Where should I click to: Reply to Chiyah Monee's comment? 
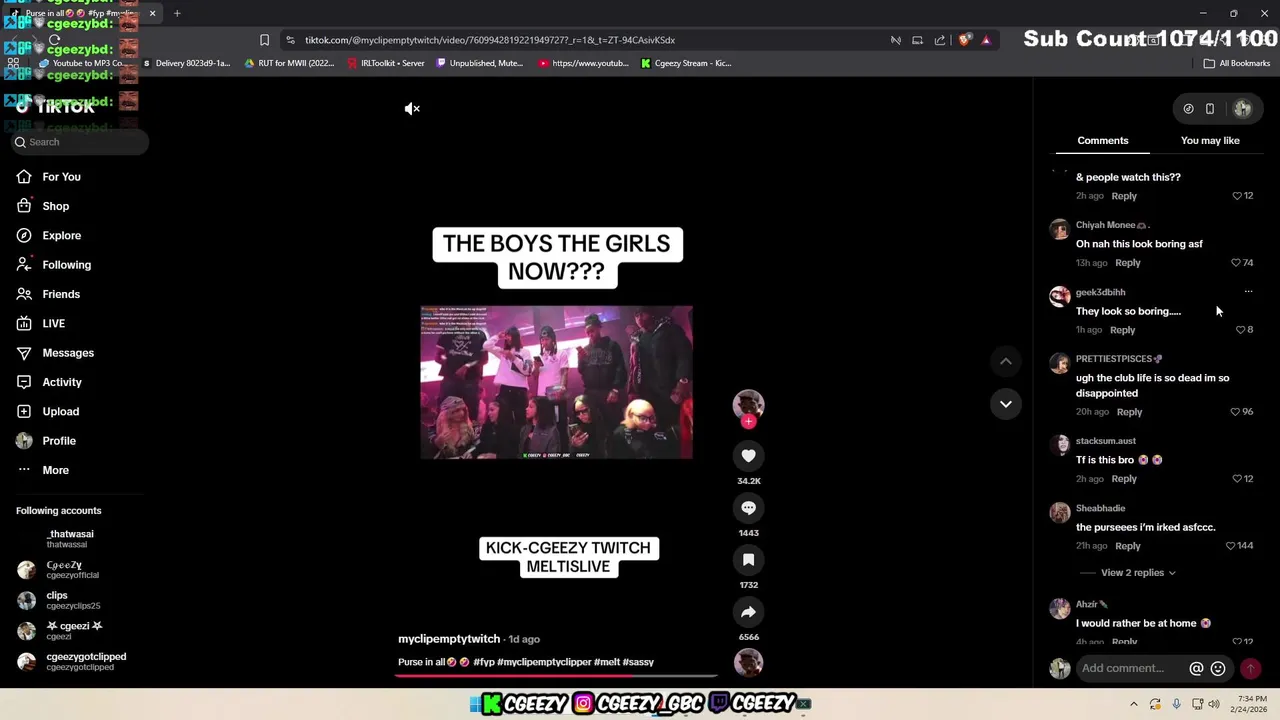click(x=1127, y=263)
